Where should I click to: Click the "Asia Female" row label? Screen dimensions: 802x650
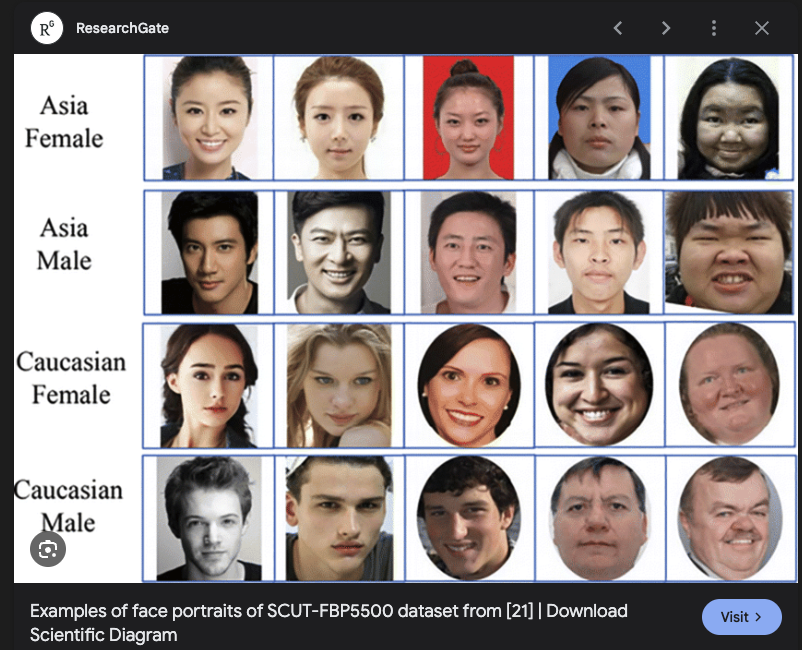point(64,121)
